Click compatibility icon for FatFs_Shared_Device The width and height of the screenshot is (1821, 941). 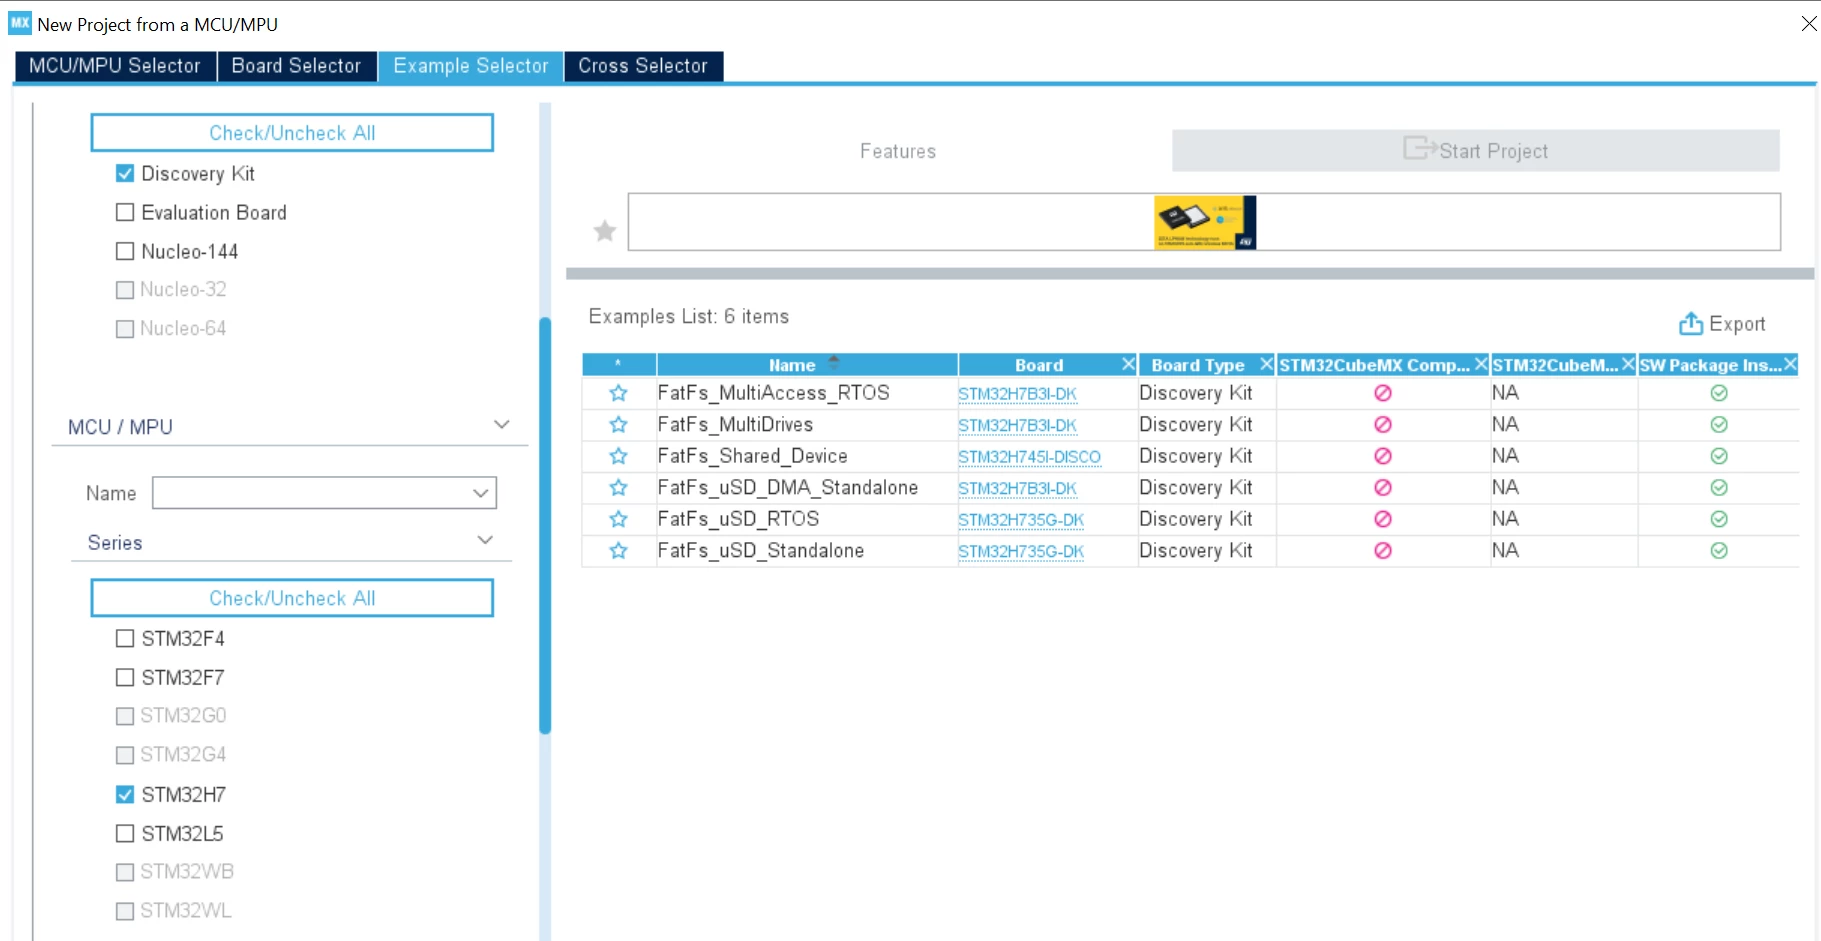pos(1383,456)
